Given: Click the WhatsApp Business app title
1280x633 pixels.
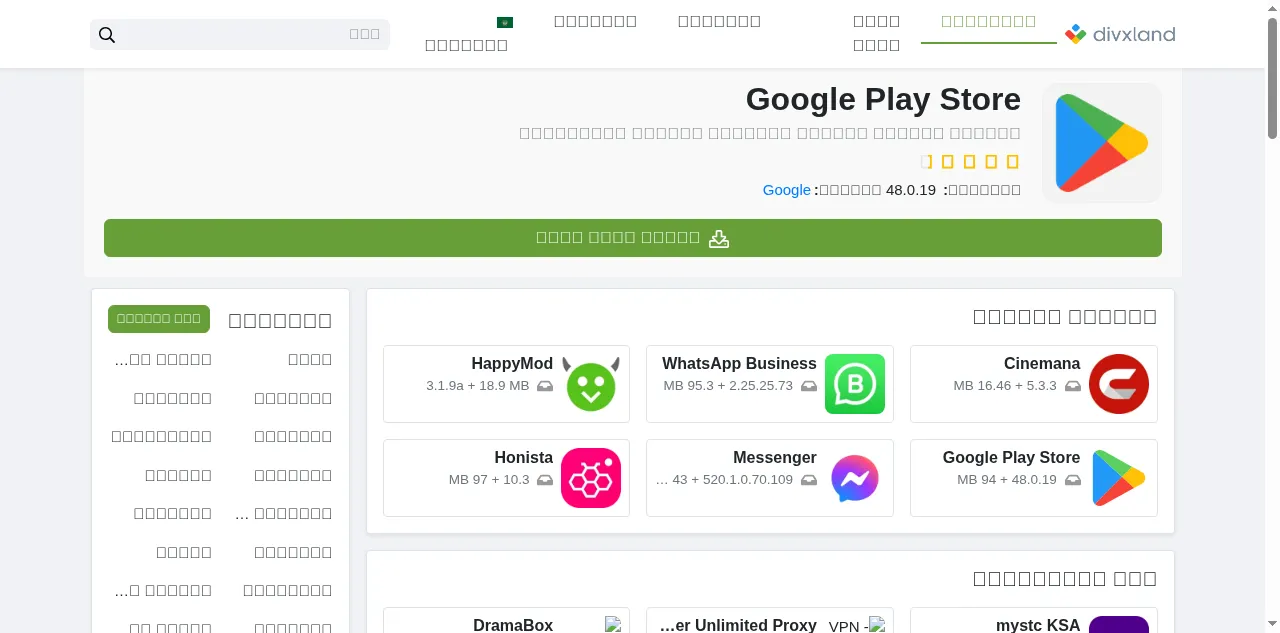Looking at the screenshot, I should pyautogui.click(x=739, y=364).
